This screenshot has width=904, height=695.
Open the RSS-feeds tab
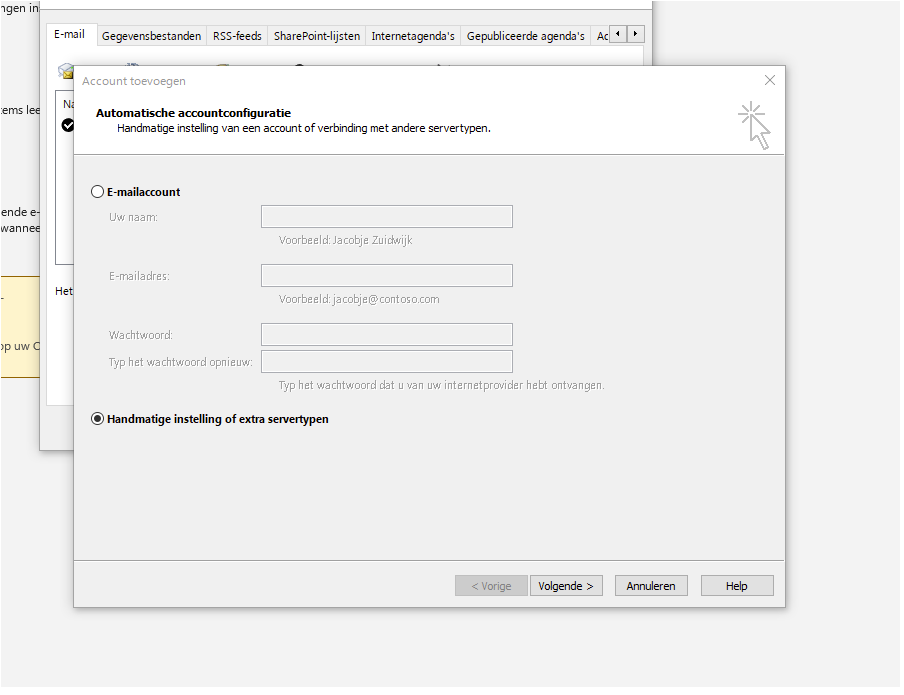point(237,36)
